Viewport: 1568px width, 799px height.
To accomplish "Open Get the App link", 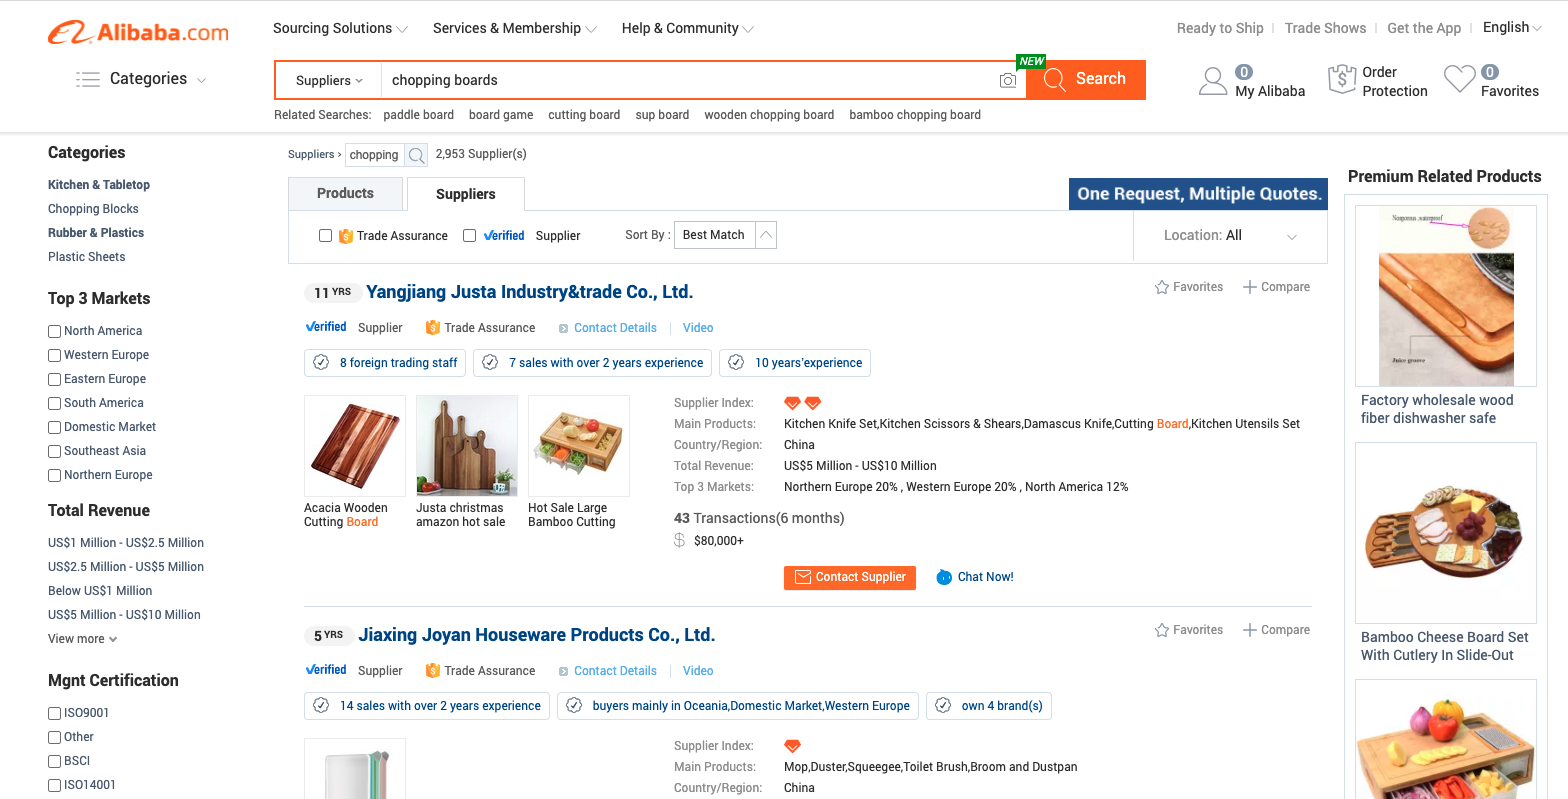I will (1424, 28).
